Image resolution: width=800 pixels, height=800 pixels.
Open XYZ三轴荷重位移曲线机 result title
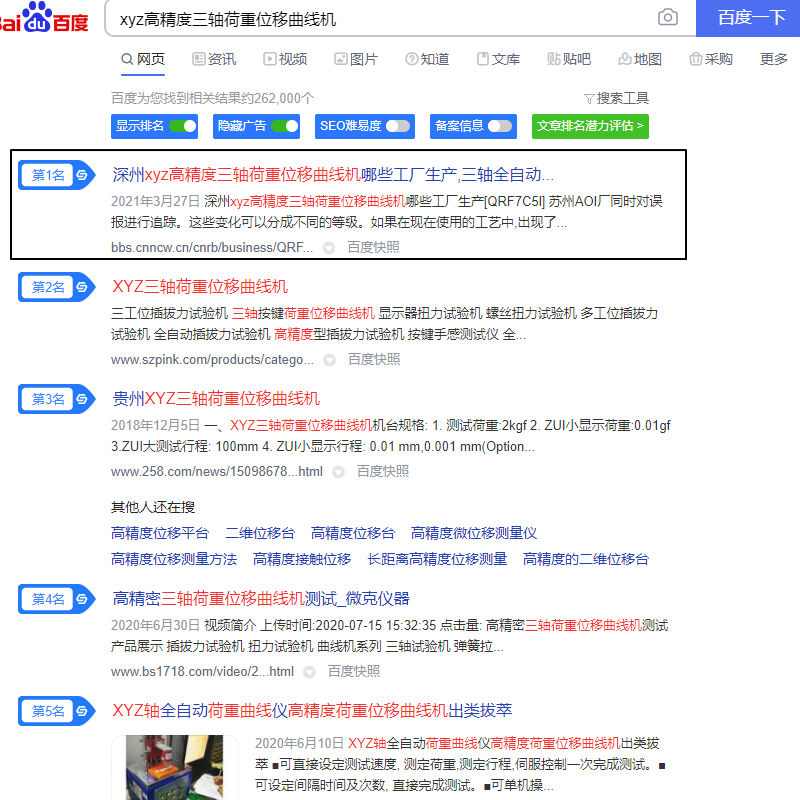200,287
